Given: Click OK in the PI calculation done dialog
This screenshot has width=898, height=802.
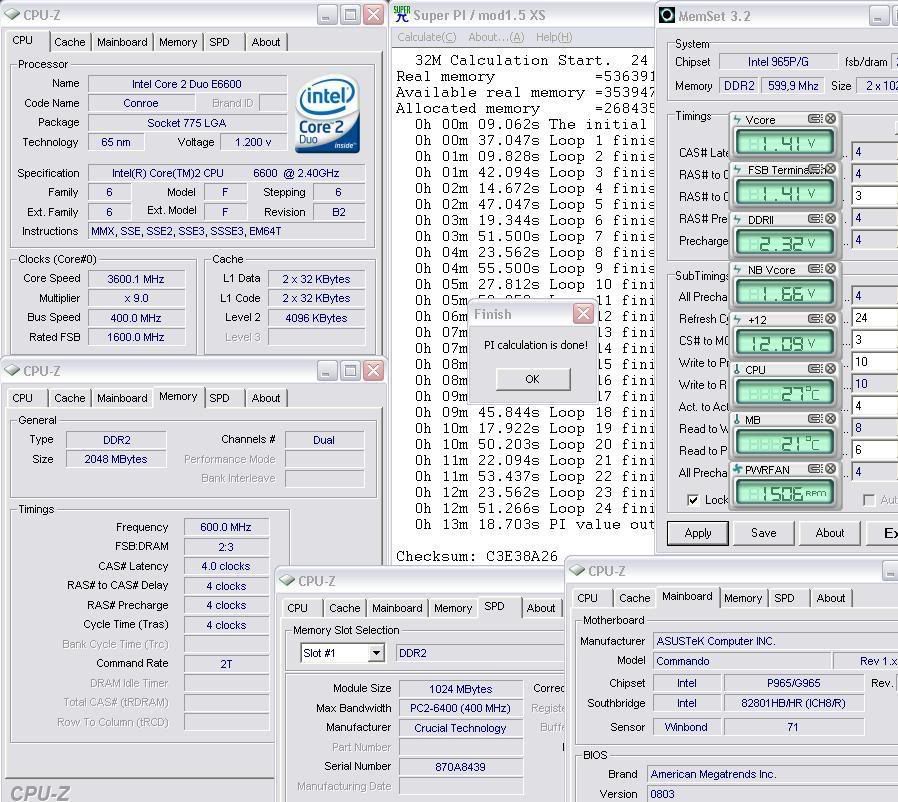Looking at the screenshot, I should pyautogui.click(x=533, y=379).
